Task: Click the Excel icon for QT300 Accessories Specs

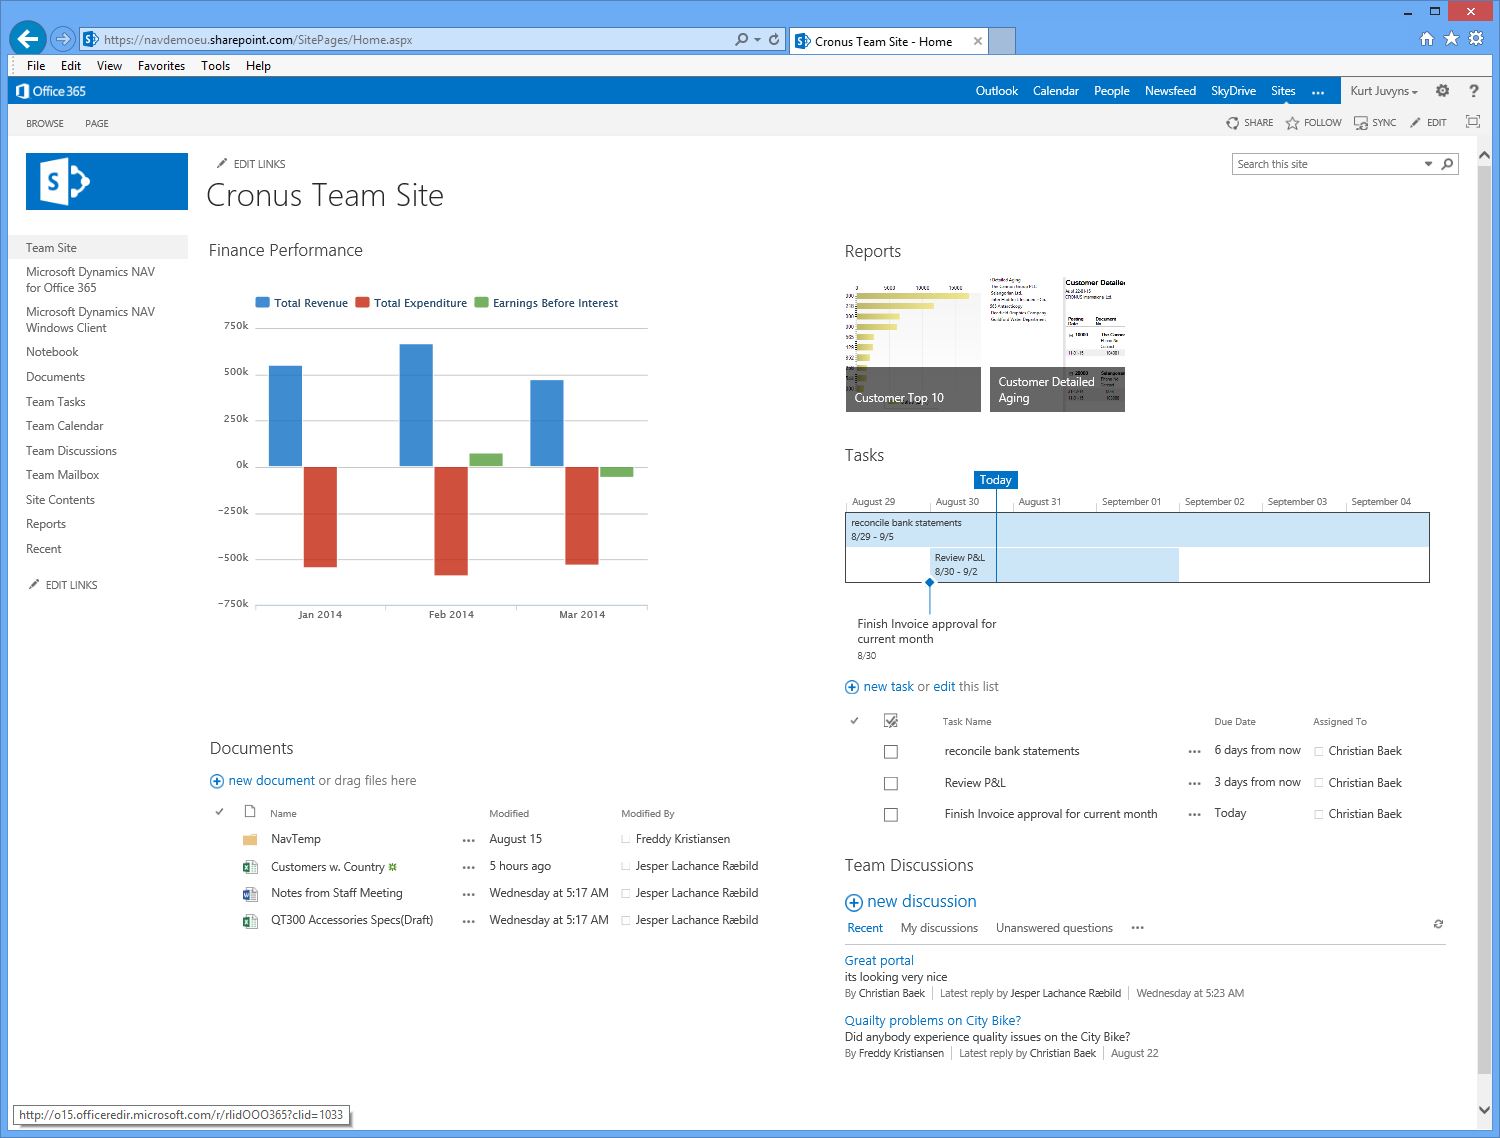Action: click(250, 921)
